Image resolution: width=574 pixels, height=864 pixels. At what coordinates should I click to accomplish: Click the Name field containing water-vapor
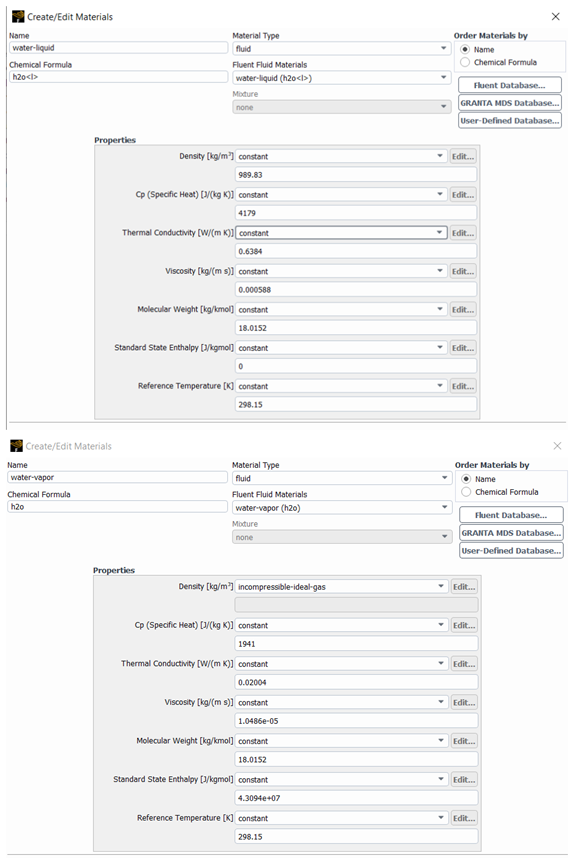(x=117, y=477)
